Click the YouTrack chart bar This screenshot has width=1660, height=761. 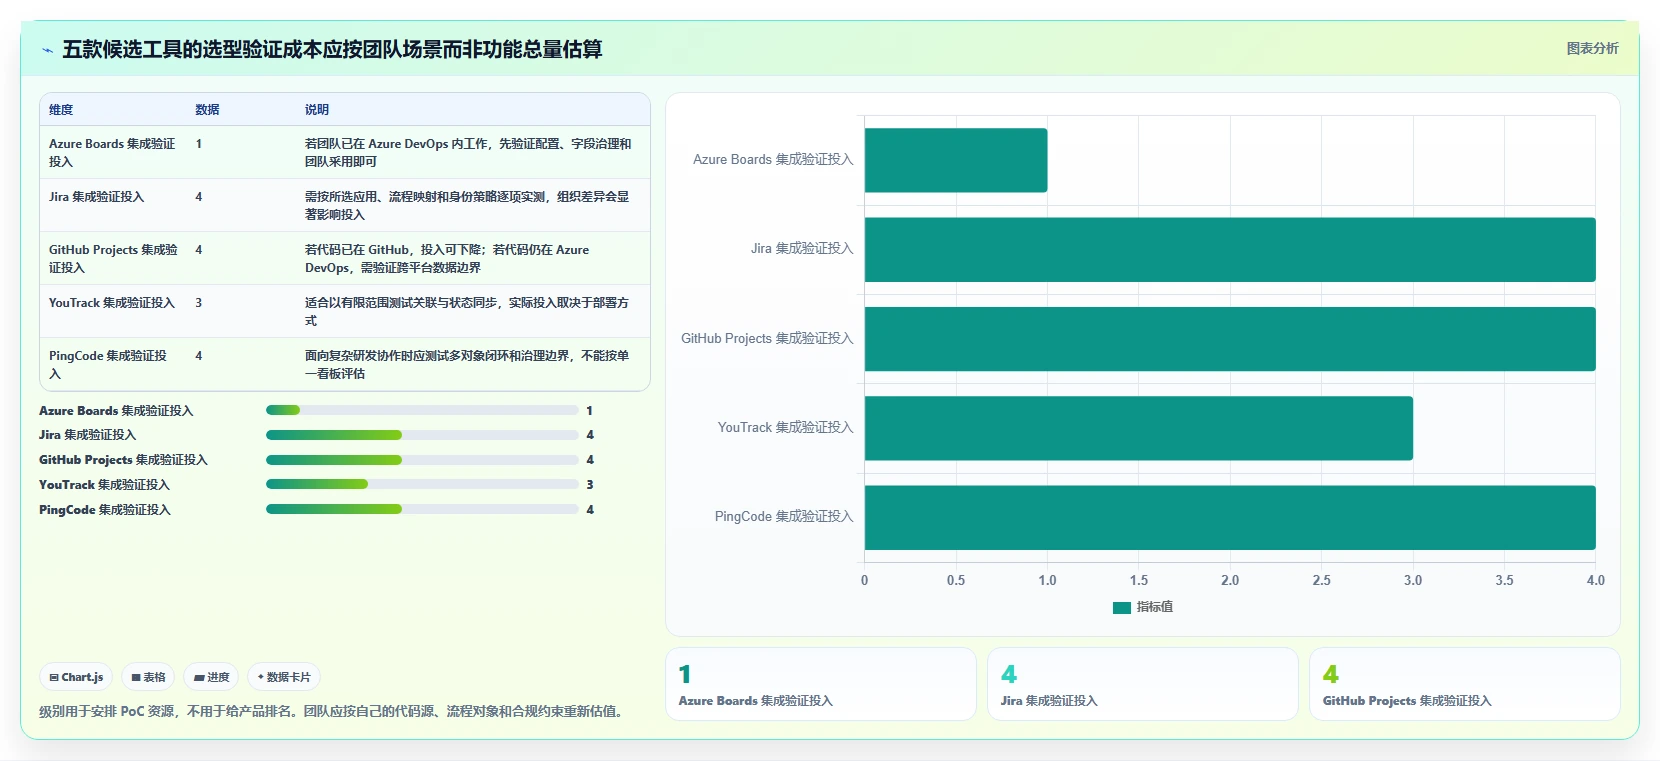pyautogui.click(x=1139, y=428)
